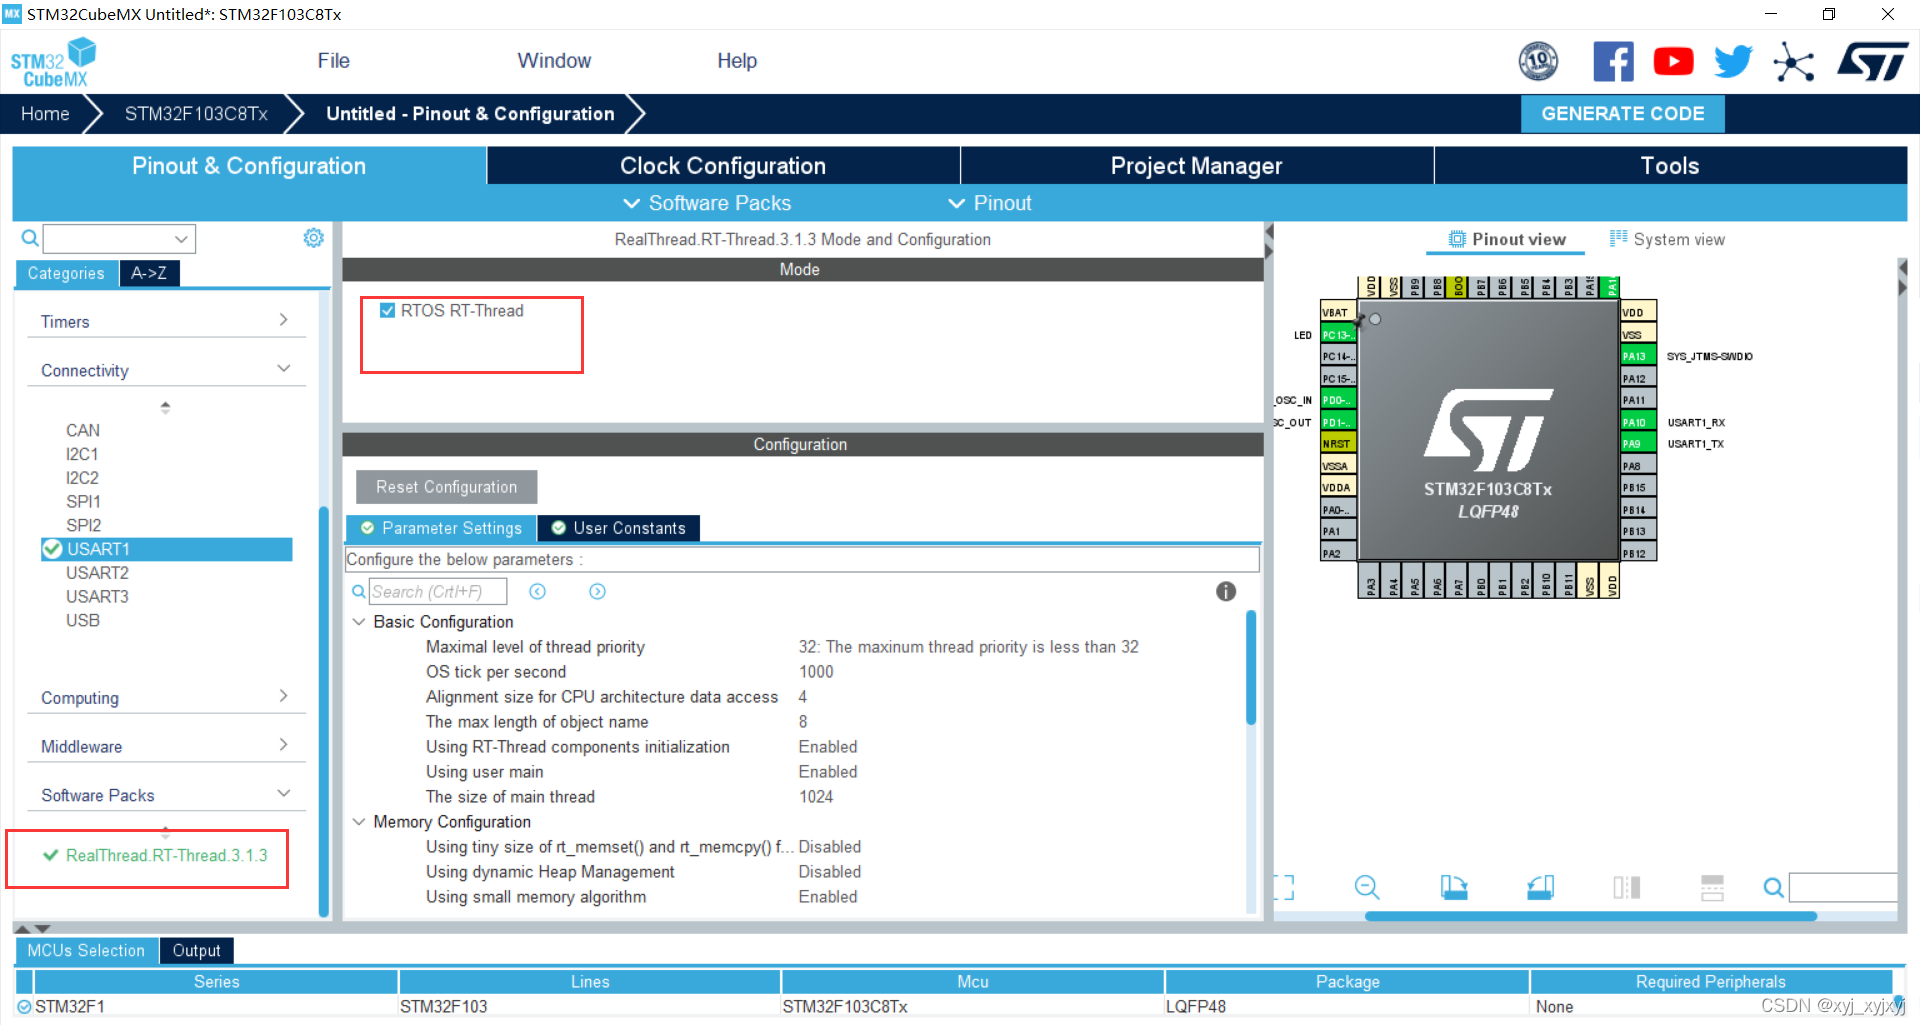Image resolution: width=1920 pixels, height=1025 pixels.
Task: Select PA13 SWDIO pin on chip
Action: click(1638, 356)
